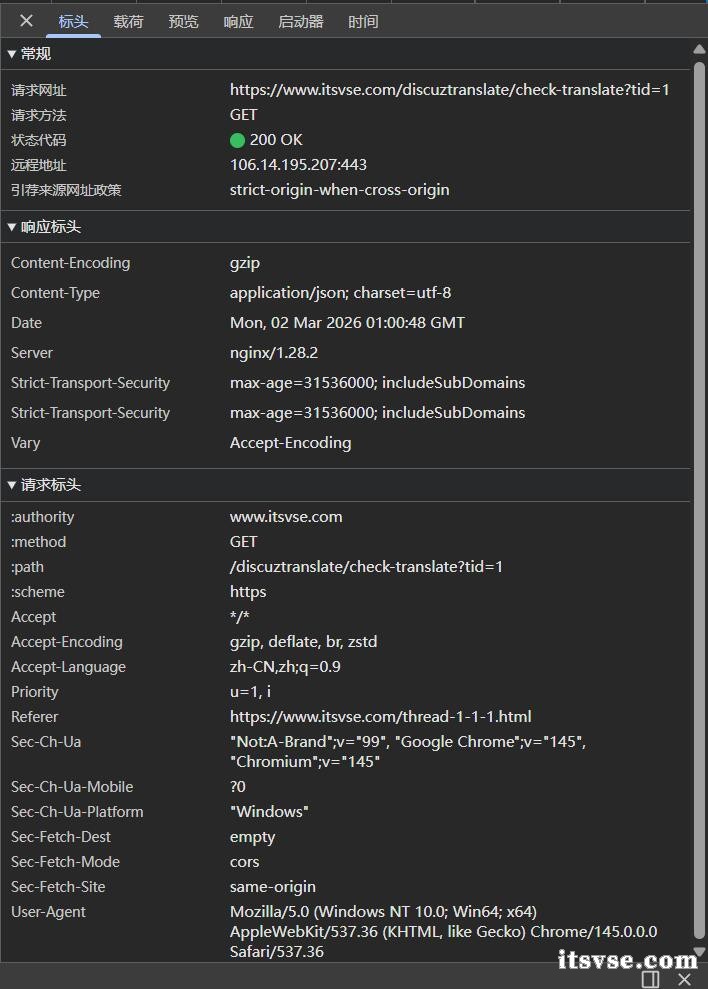Click the request URL value
This screenshot has height=989, width=708.
[449, 90]
